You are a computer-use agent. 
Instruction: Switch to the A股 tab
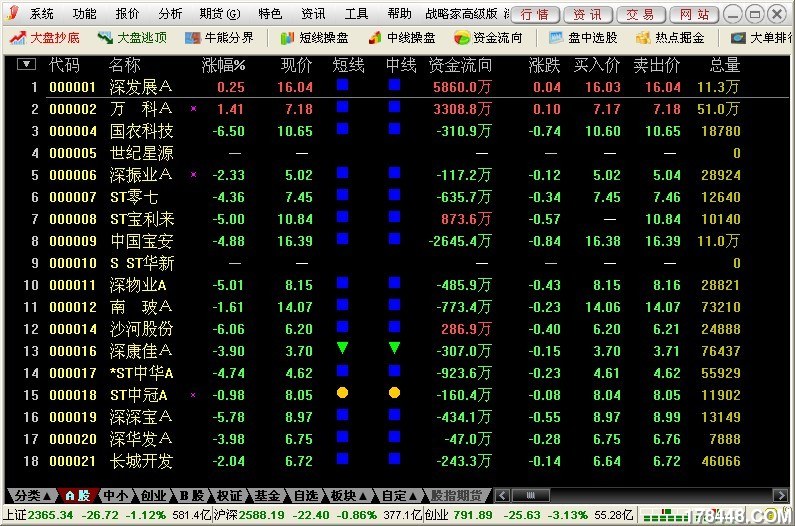78,495
